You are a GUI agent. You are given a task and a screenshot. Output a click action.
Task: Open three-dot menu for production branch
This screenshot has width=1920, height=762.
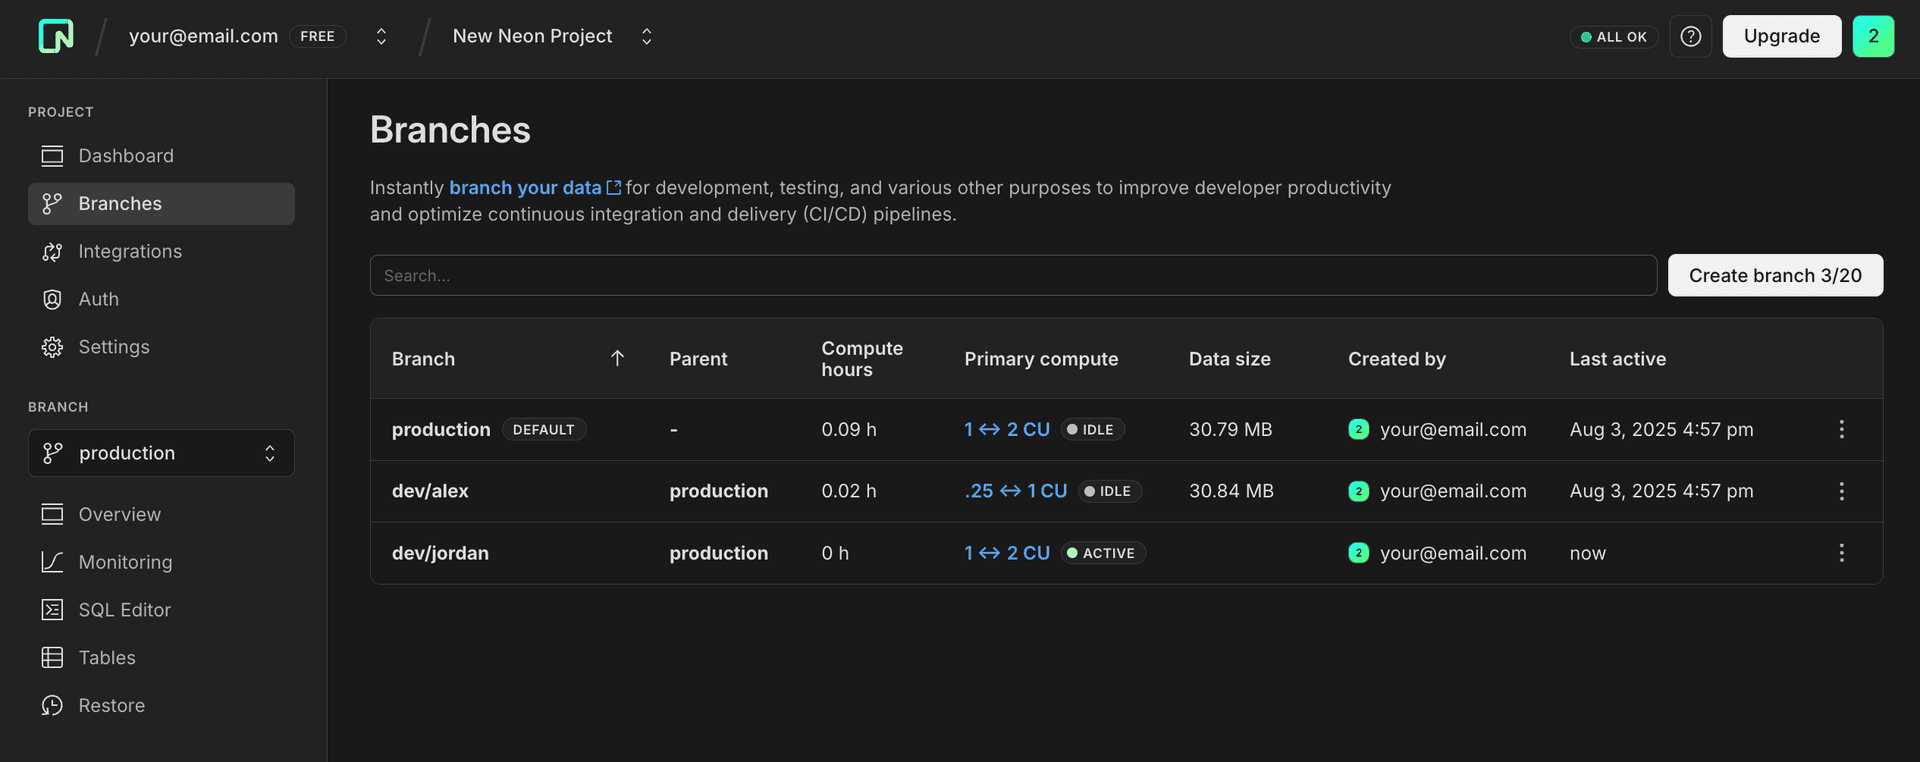[1841, 429]
